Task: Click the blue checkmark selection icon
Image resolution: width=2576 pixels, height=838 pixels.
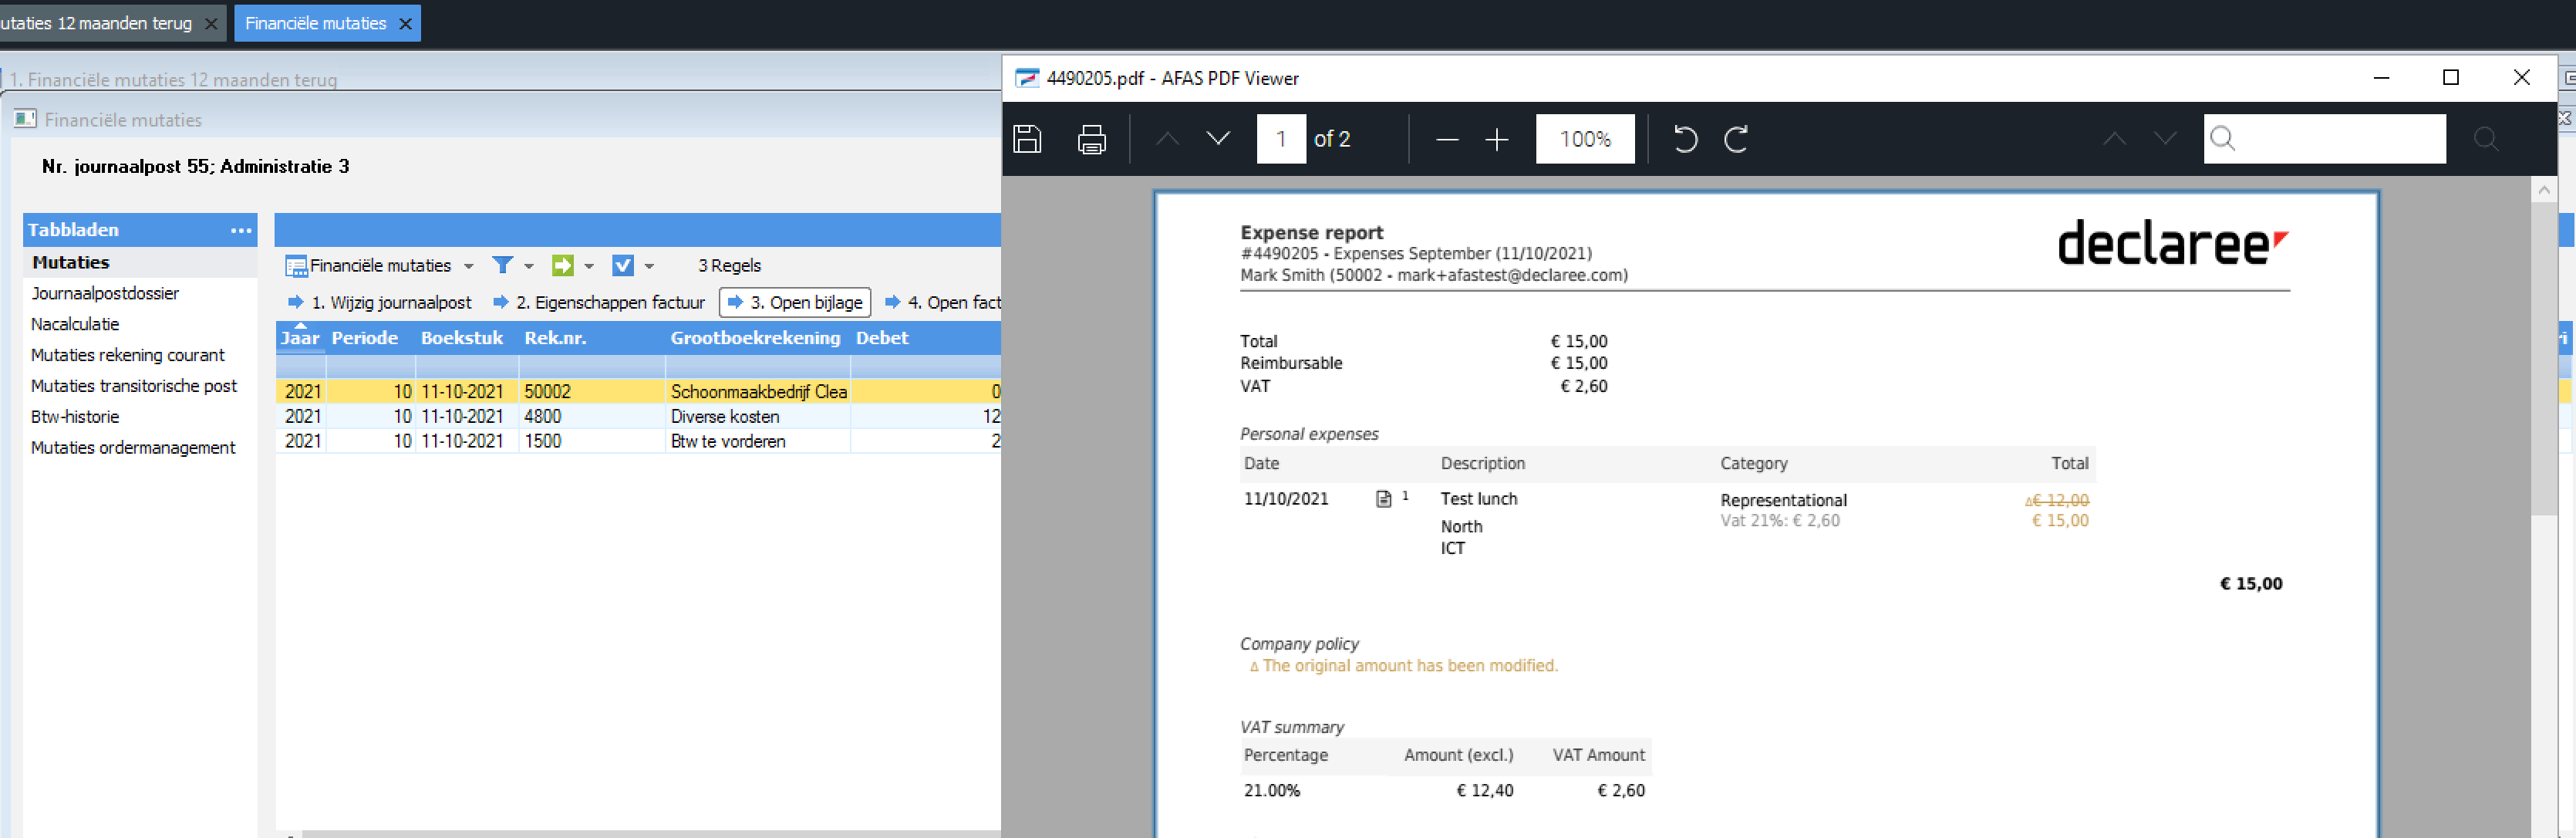Action: tap(622, 265)
